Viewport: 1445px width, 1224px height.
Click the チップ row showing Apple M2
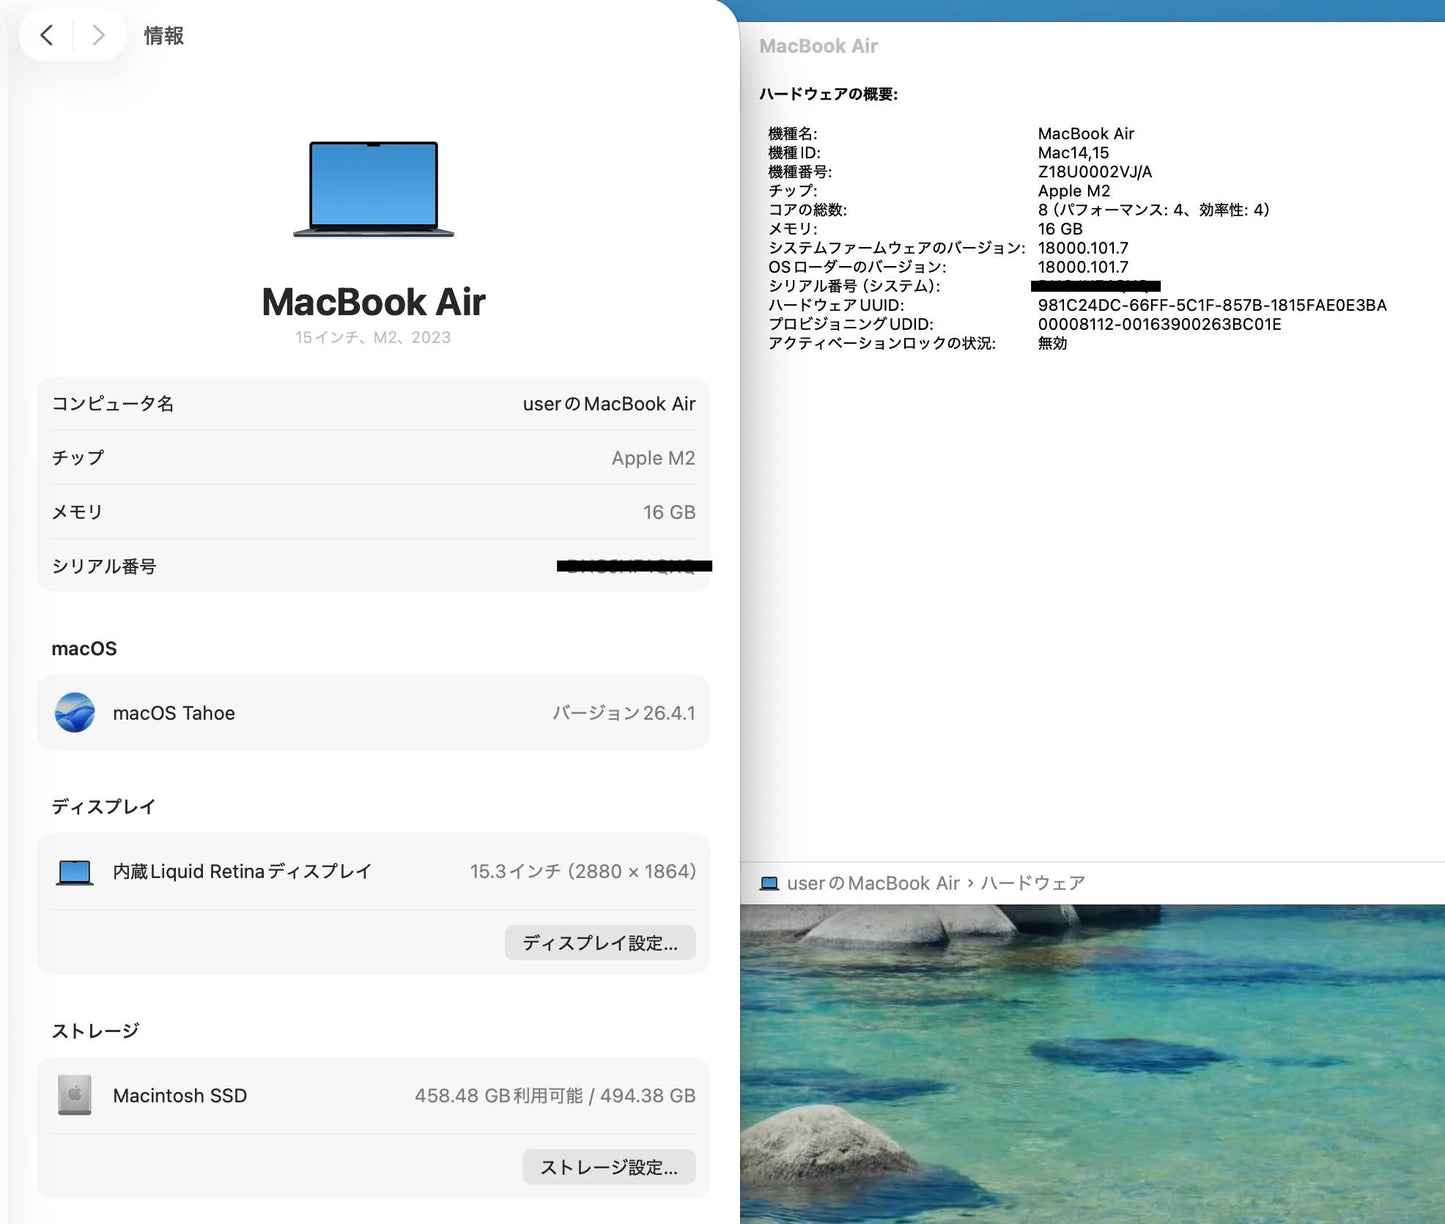(x=374, y=458)
